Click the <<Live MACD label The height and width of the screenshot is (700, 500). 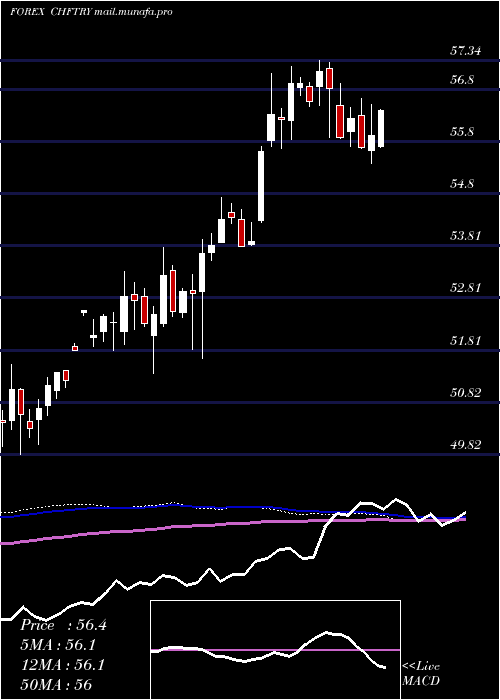[x=421, y=673]
